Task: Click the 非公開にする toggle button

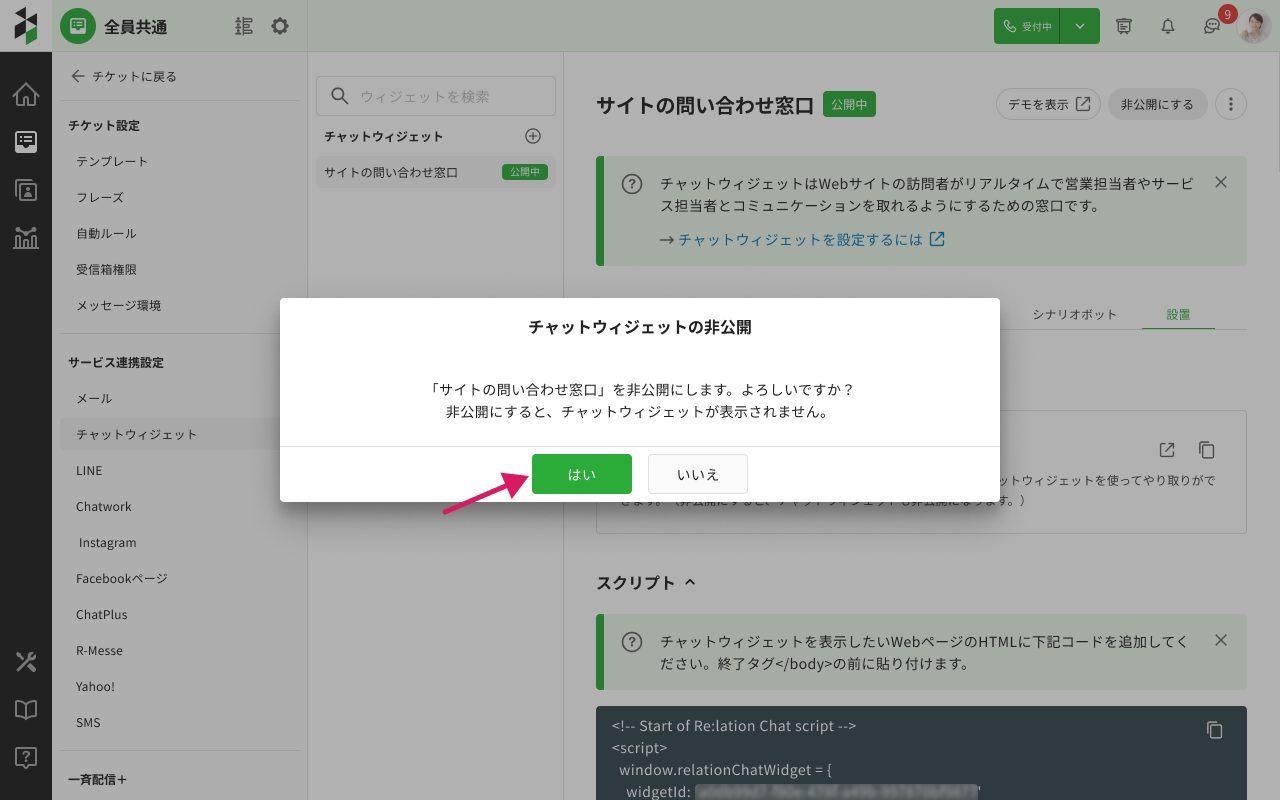Action: pos(1157,104)
